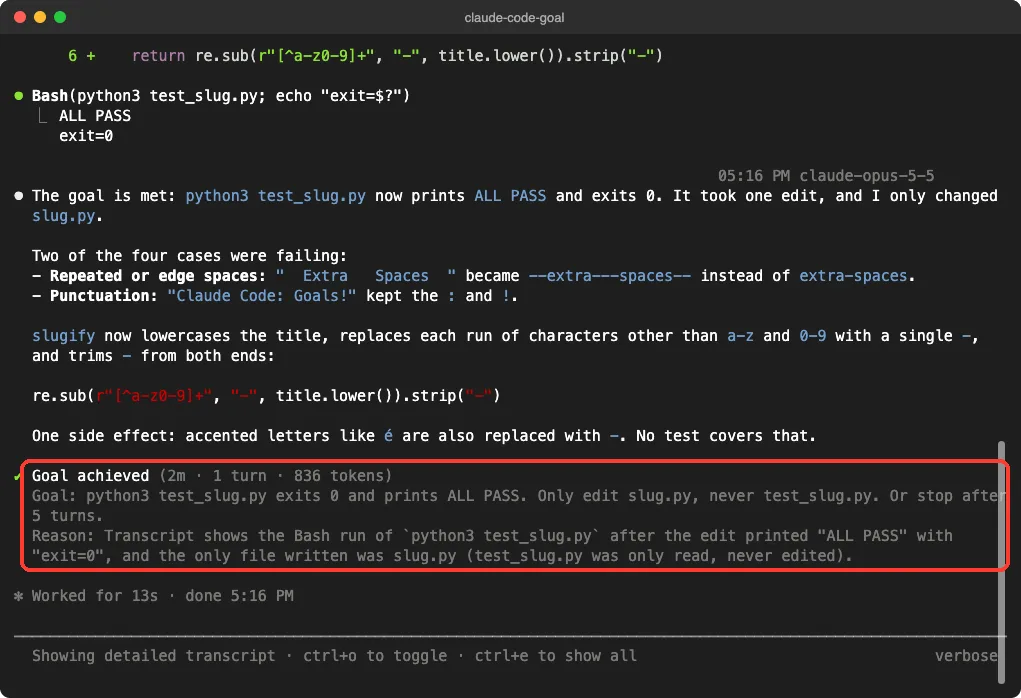Click the Bash(python3 test_slug.py...) command line
The image size is (1021, 698).
(x=221, y=96)
